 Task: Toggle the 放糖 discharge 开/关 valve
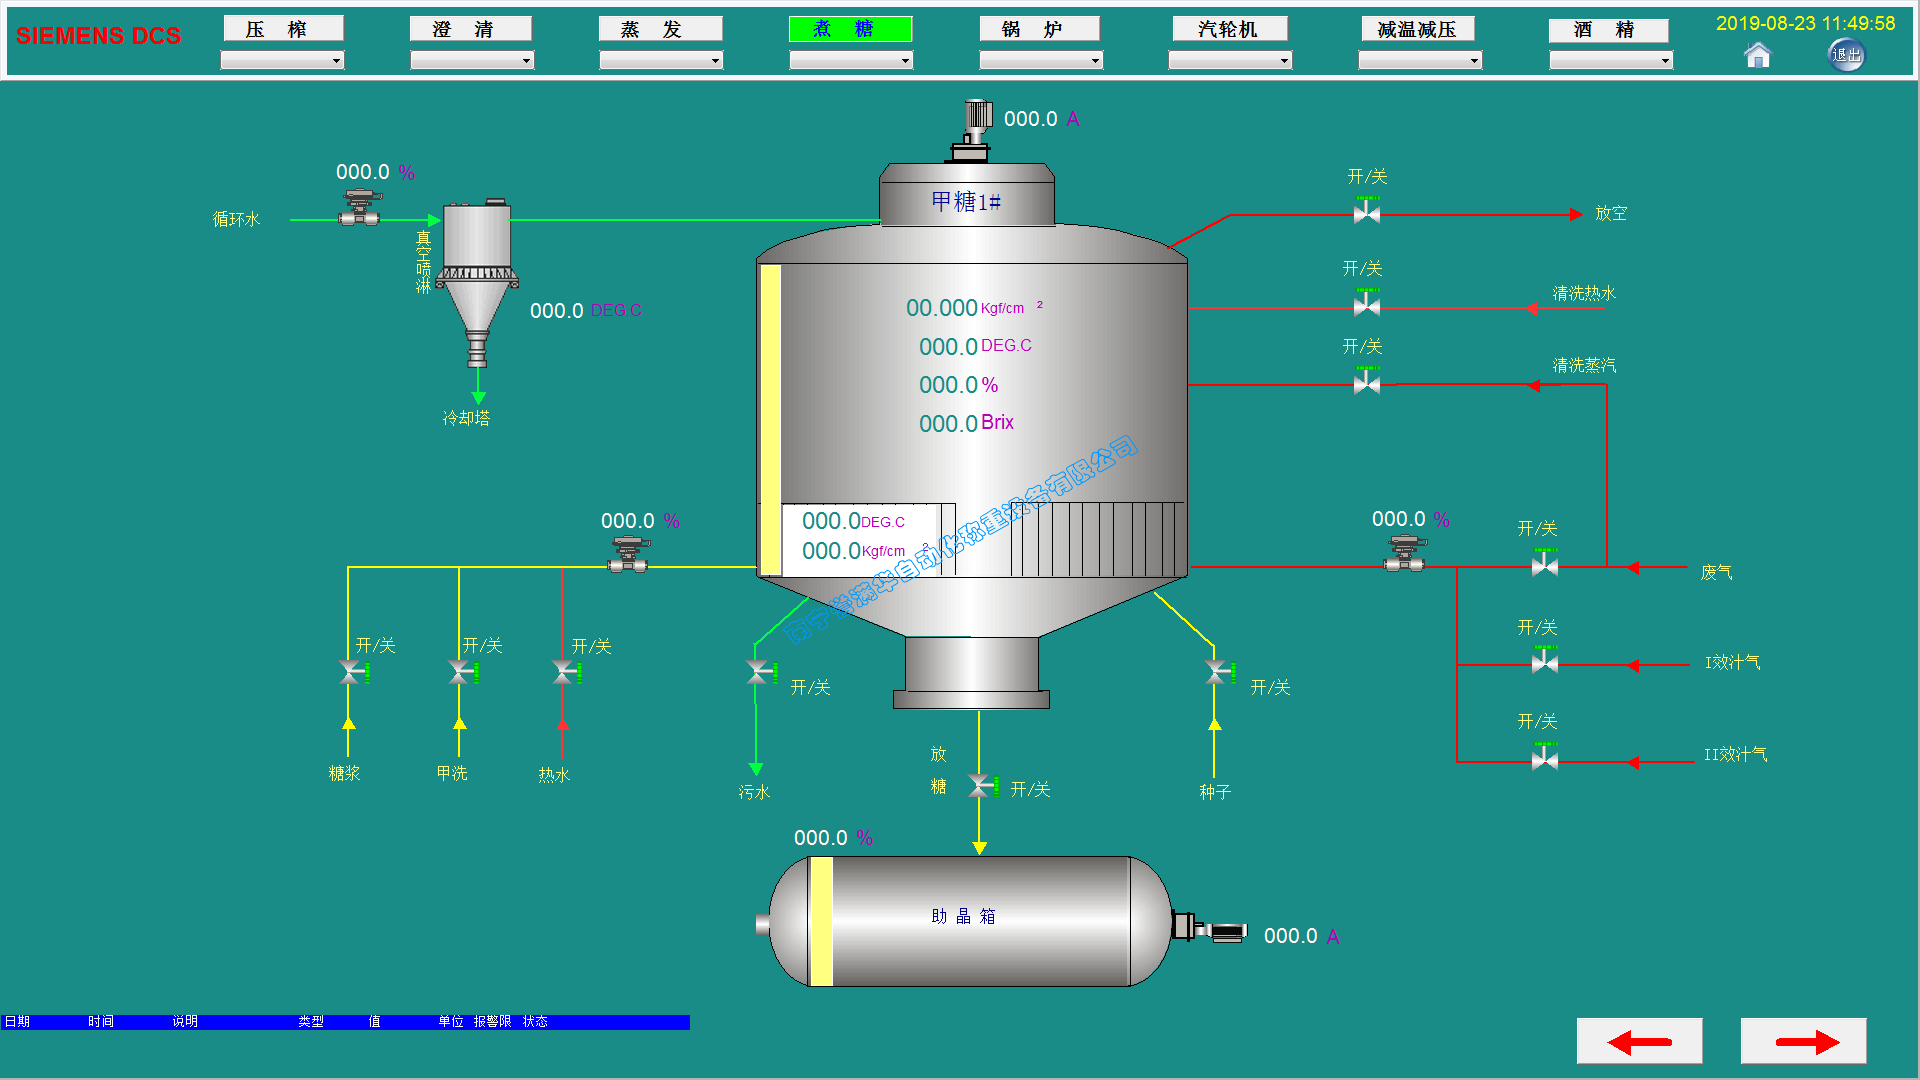coord(981,787)
